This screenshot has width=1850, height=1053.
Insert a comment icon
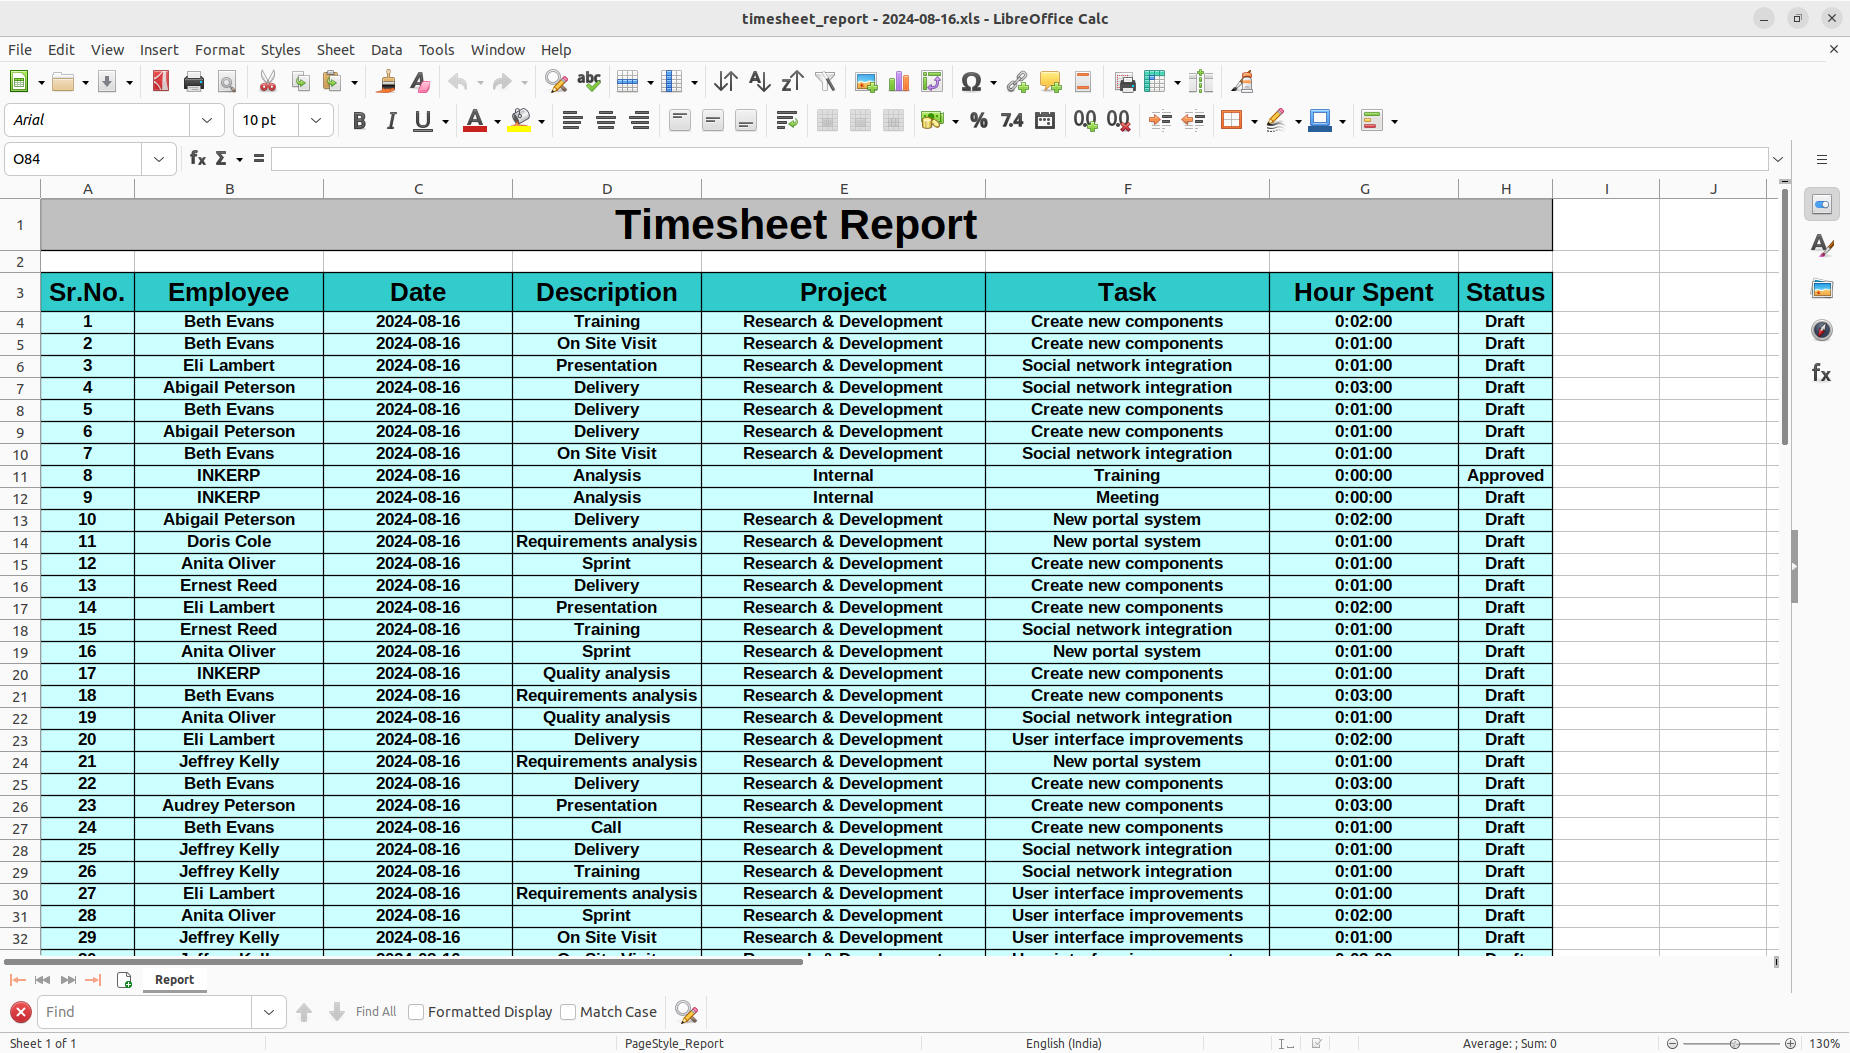pyautogui.click(x=1050, y=82)
